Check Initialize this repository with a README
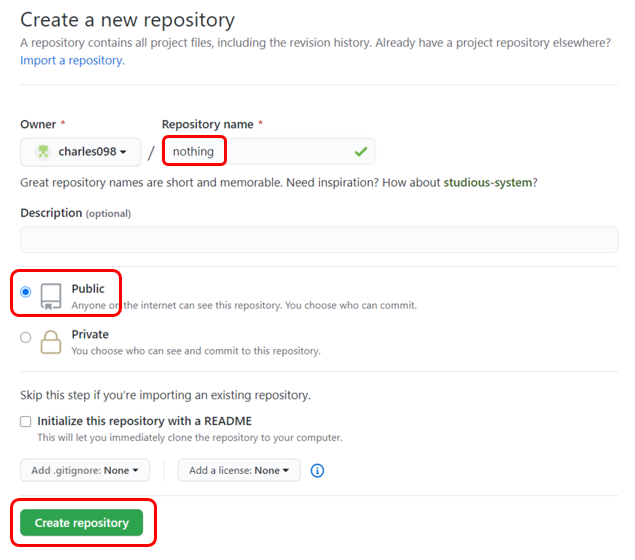The height and width of the screenshot is (560, 635). coord(26,422)
